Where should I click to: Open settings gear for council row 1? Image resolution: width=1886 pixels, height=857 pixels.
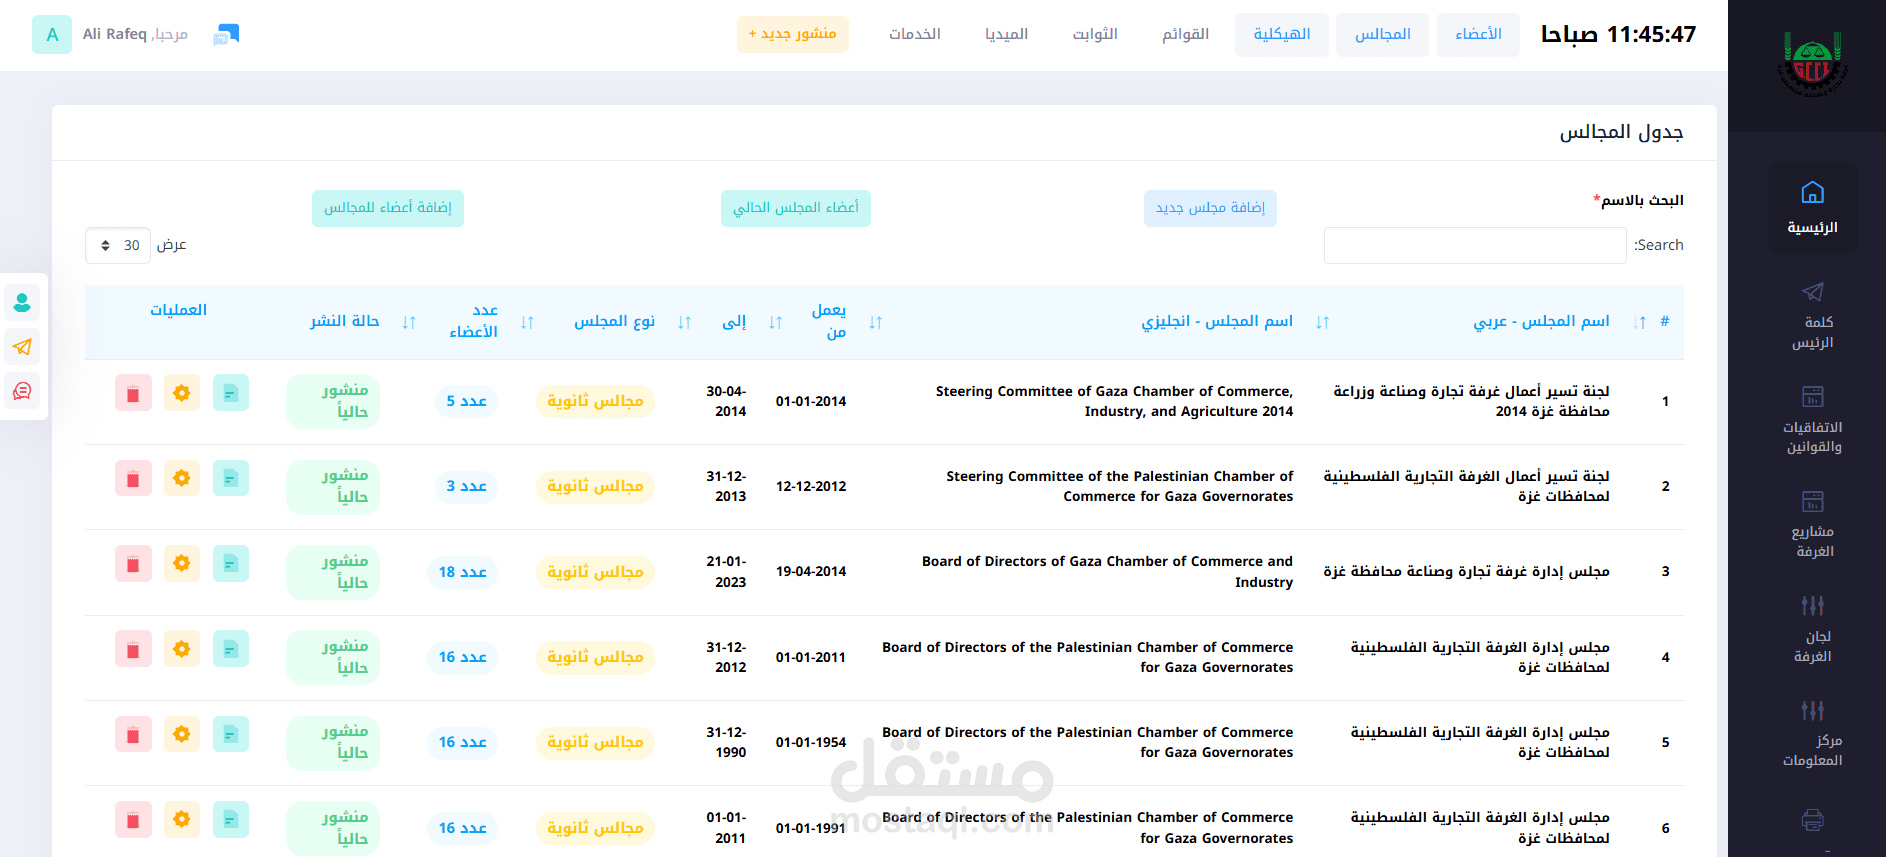click(x=182, y=393)
